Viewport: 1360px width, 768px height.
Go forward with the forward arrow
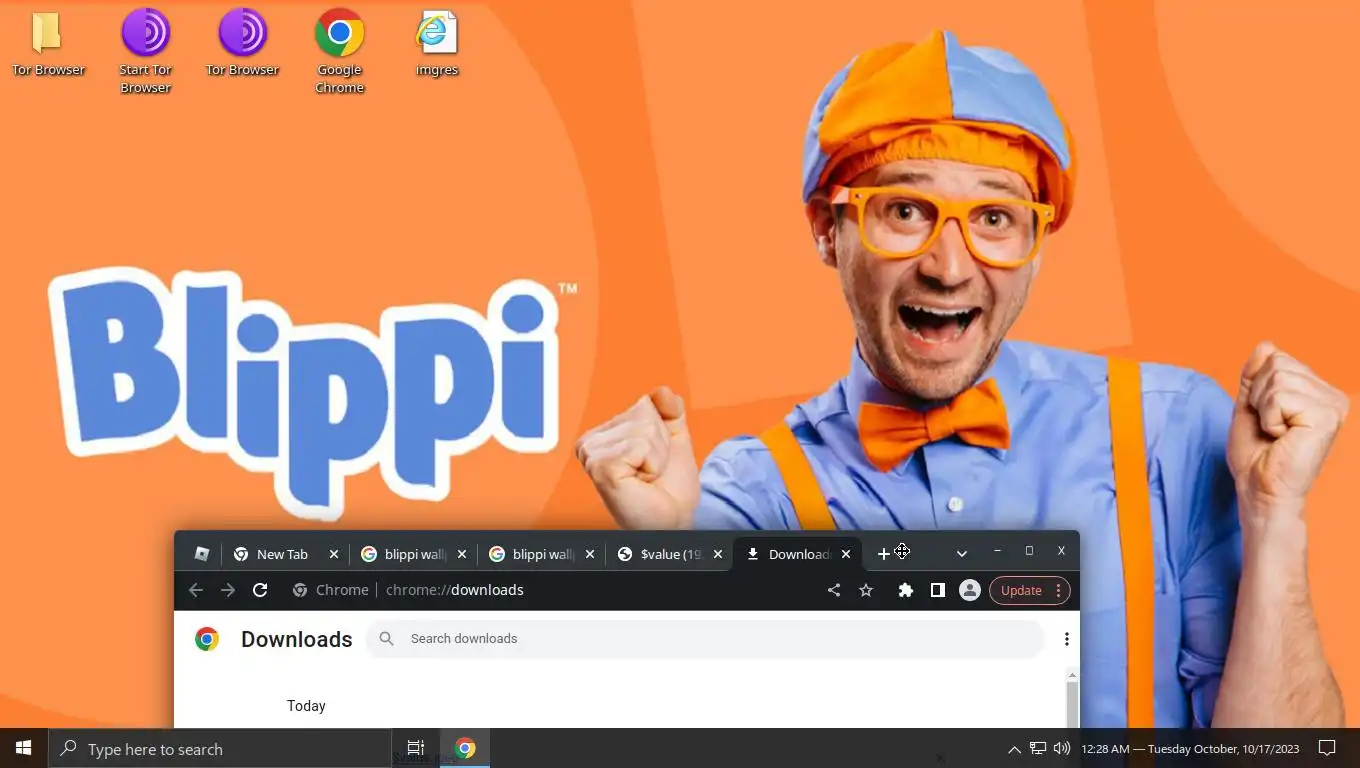228,590
